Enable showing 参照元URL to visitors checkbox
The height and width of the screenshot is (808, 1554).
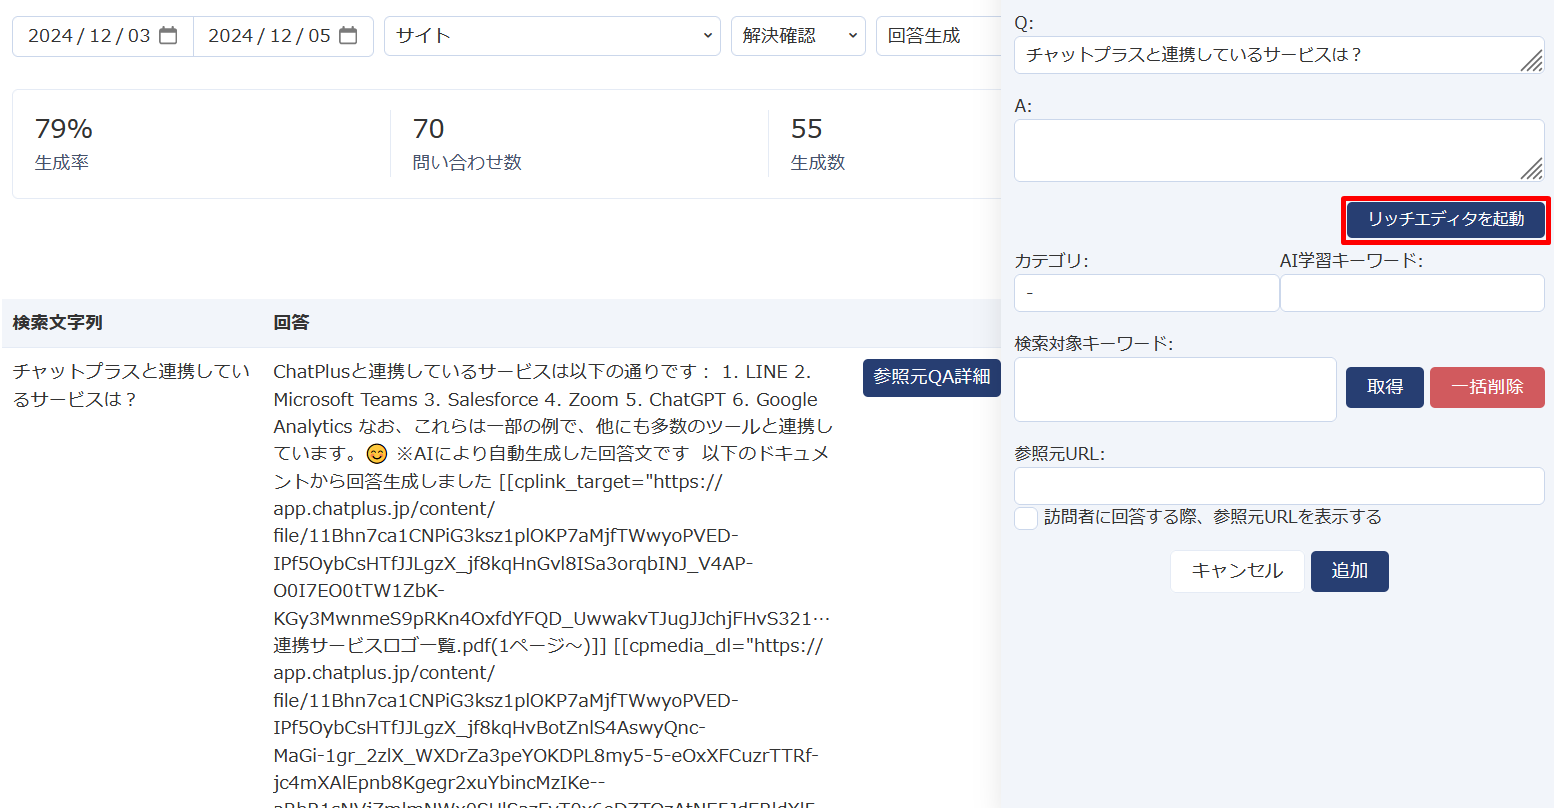(x=1026, y=518)
